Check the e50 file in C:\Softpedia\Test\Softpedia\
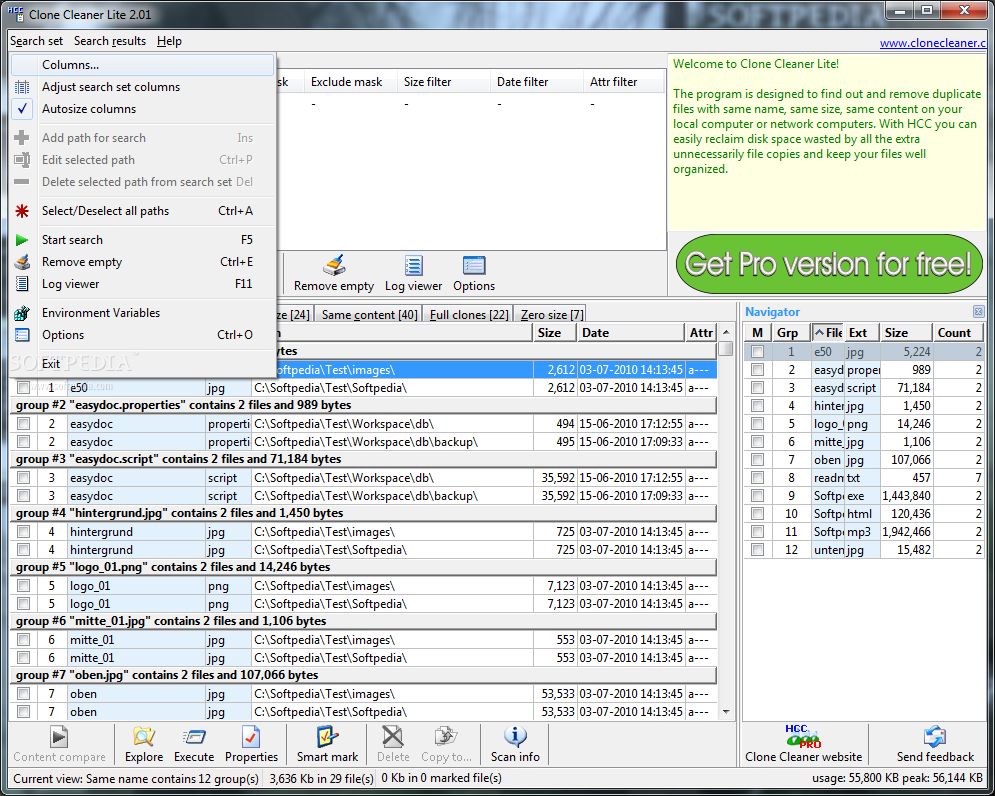The image size is (995, 796). coord(23,387)
